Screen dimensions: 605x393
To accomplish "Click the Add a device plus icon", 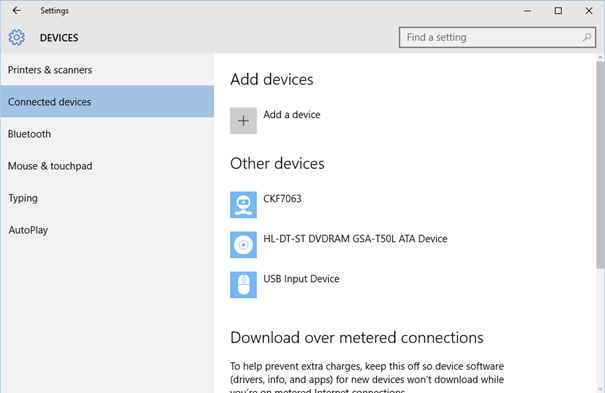I will tap(243, 121).
